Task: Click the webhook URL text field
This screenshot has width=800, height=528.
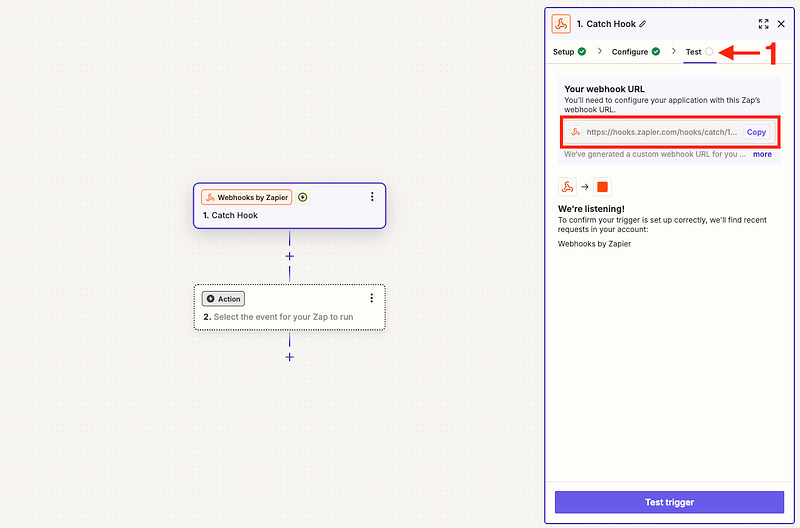Action: point(660,132)
